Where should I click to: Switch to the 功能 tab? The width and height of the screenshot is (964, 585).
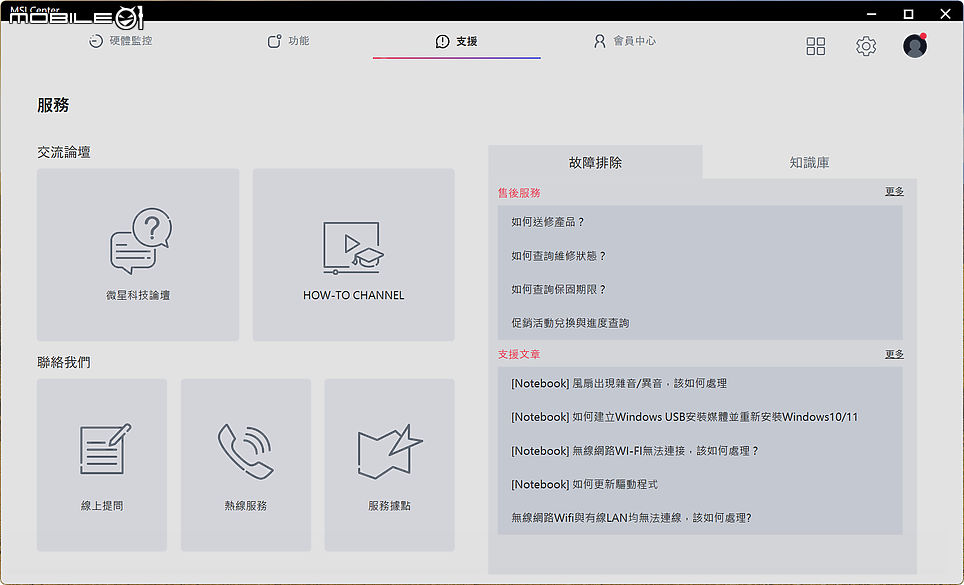coord(288,41)
